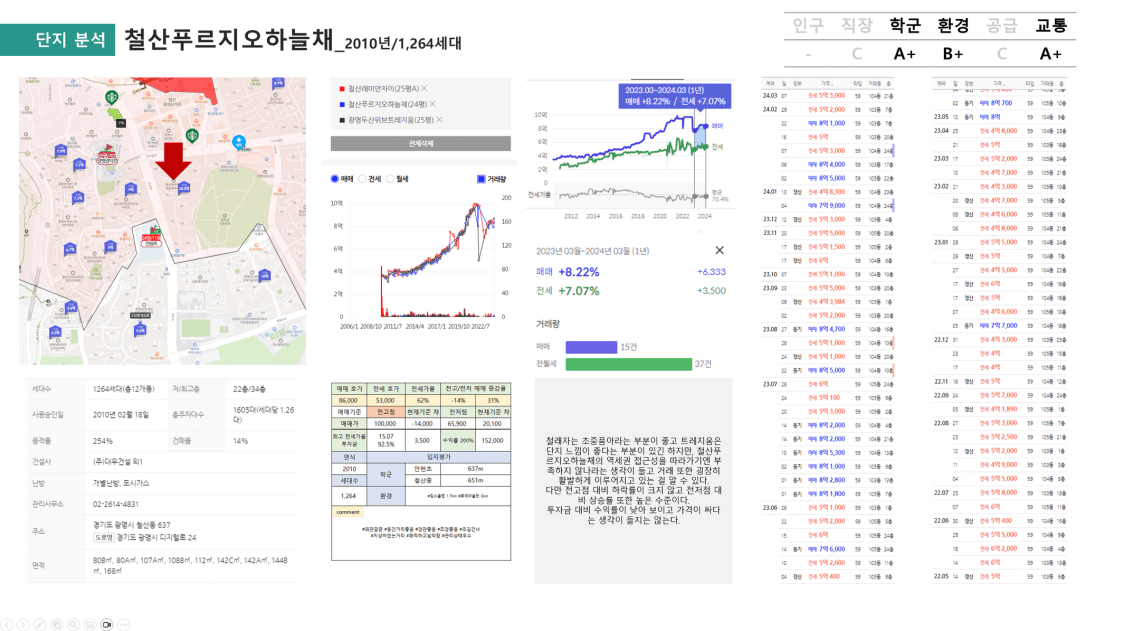Click the black swatch for 광명두산위브트레지움(25평)
1124x631 pixels.
point(342,120)
